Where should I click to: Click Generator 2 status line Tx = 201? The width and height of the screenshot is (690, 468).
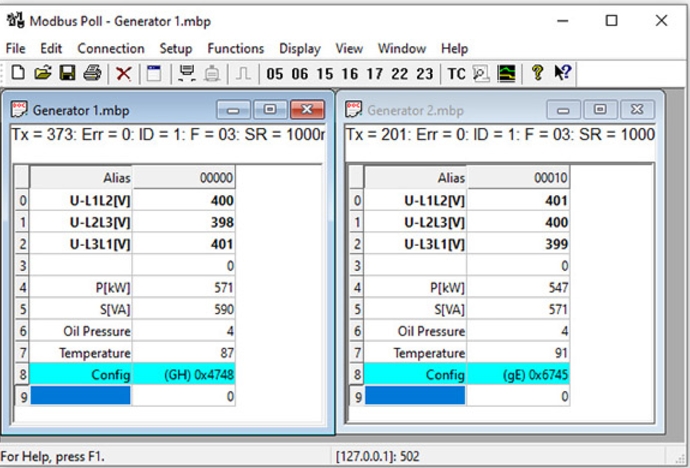500,135
